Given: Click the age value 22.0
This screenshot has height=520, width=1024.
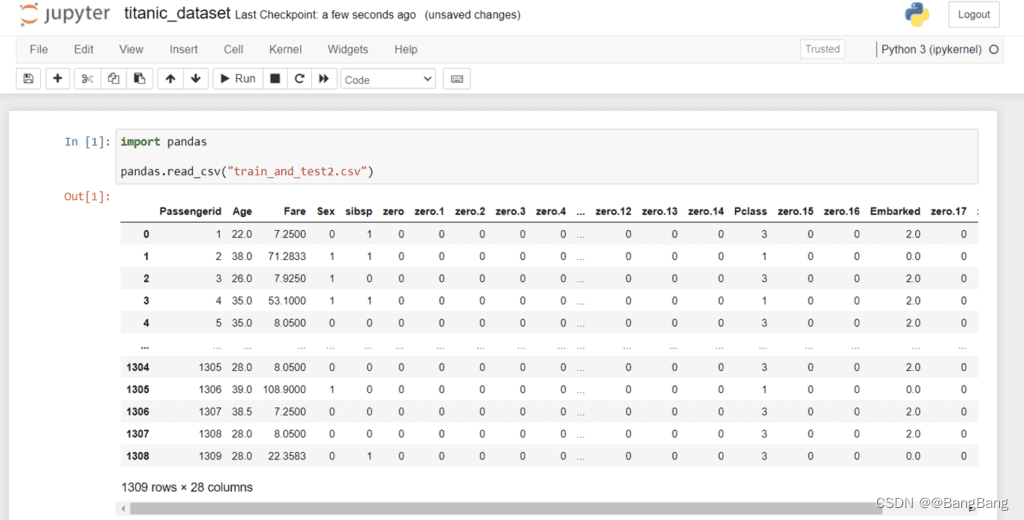Looking at the screenshot, I should click(242, 234).
